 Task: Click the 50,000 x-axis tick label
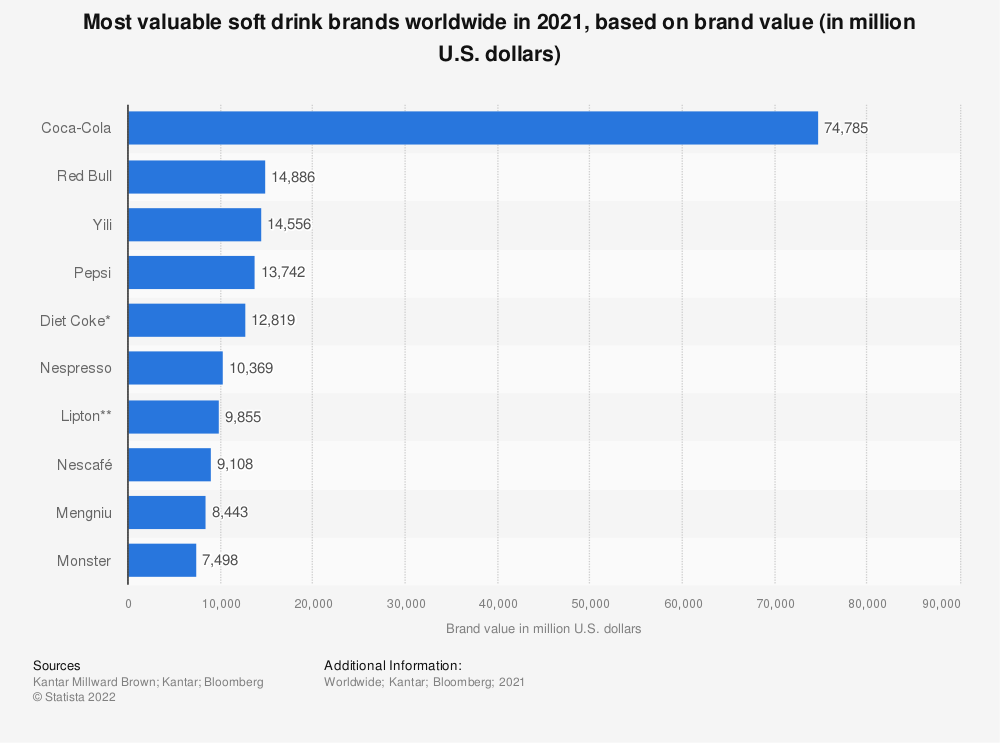(589, 603)
